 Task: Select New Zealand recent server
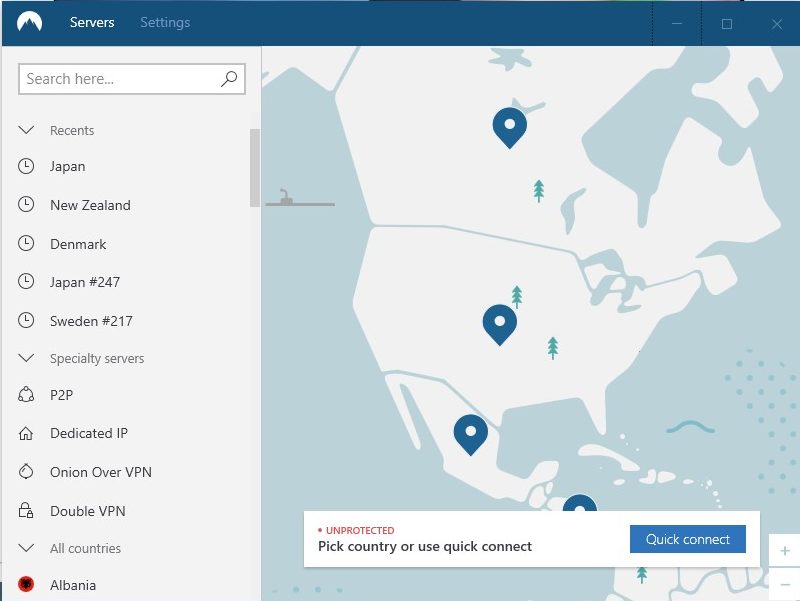90,205
